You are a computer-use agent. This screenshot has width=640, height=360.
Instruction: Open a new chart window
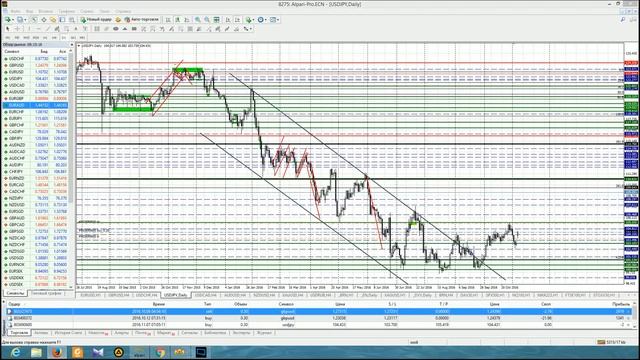tap(7, 20)
